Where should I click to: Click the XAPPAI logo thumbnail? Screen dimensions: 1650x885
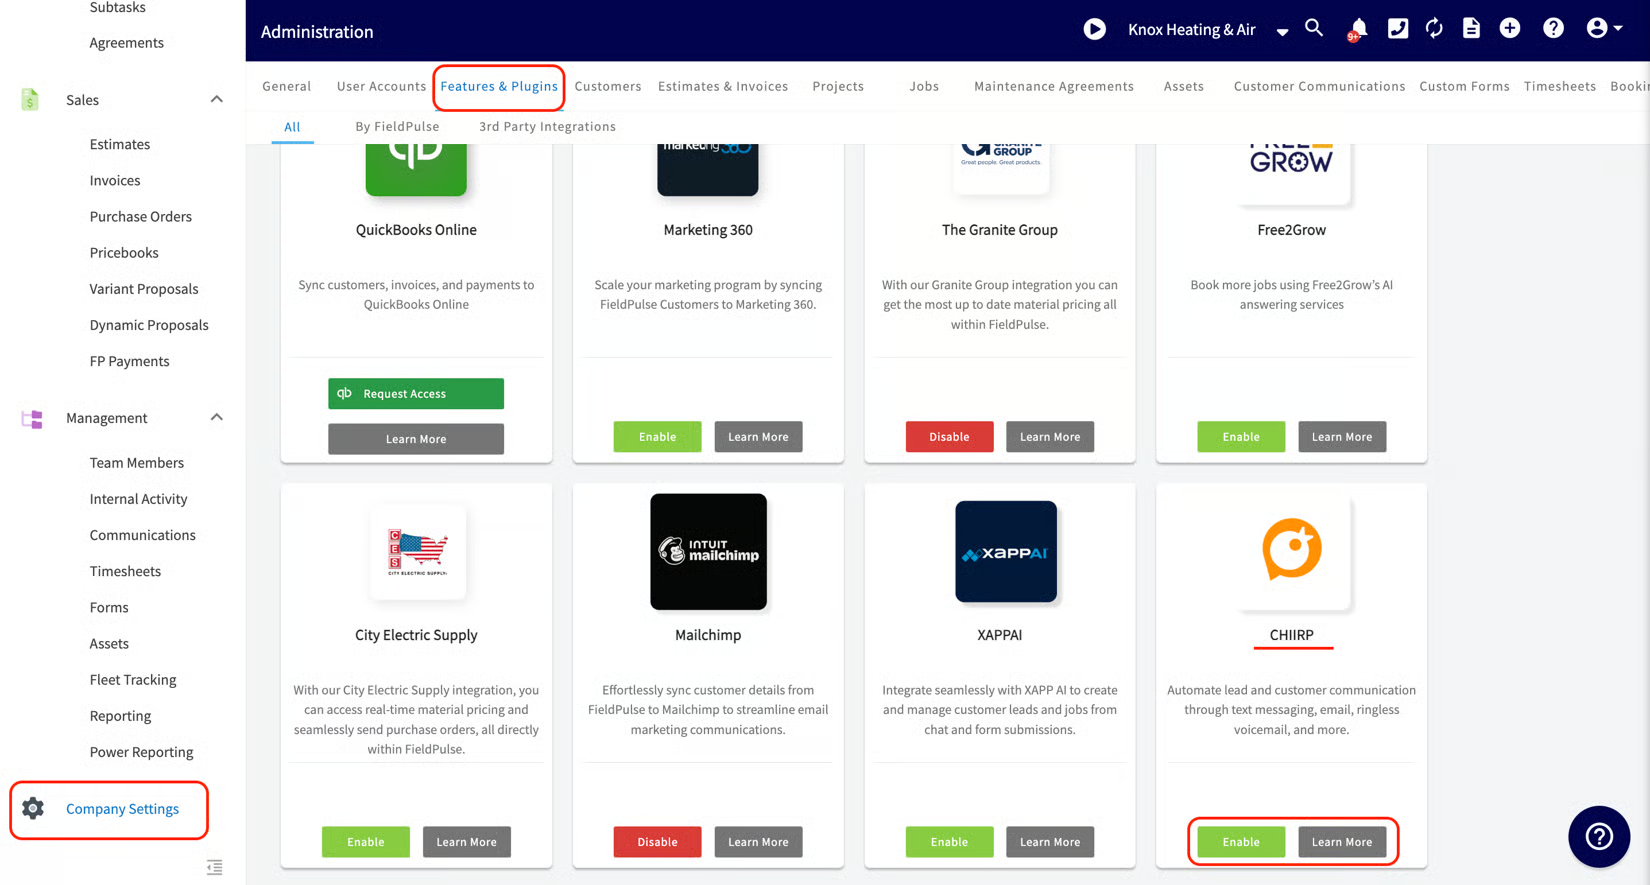click(1006, 551)
